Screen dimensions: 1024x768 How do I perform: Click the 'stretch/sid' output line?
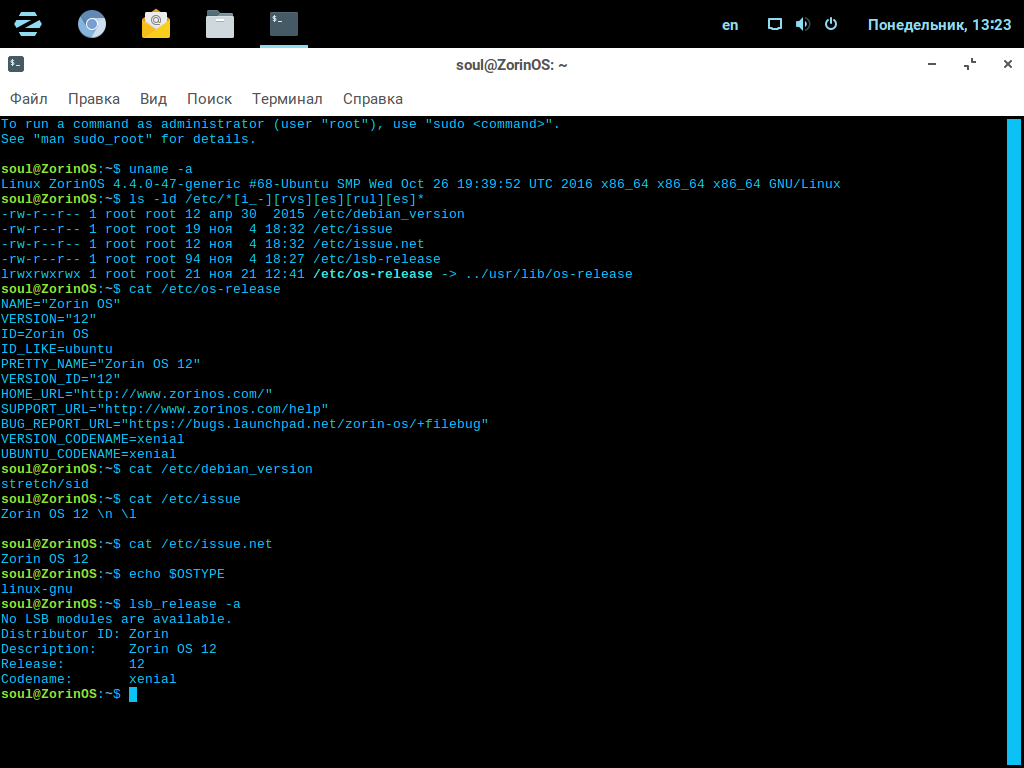[x=44, y=485]
